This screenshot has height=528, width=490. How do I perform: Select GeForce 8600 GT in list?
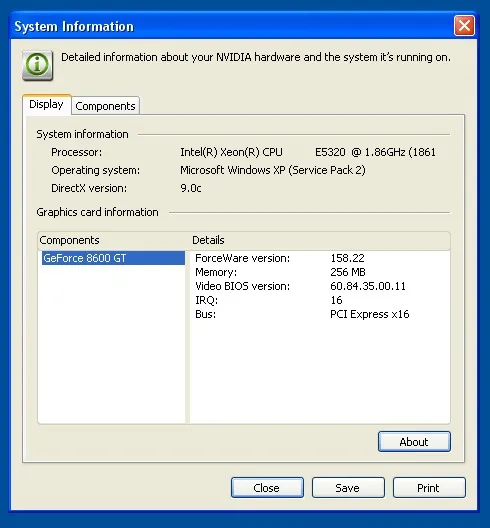113,258
